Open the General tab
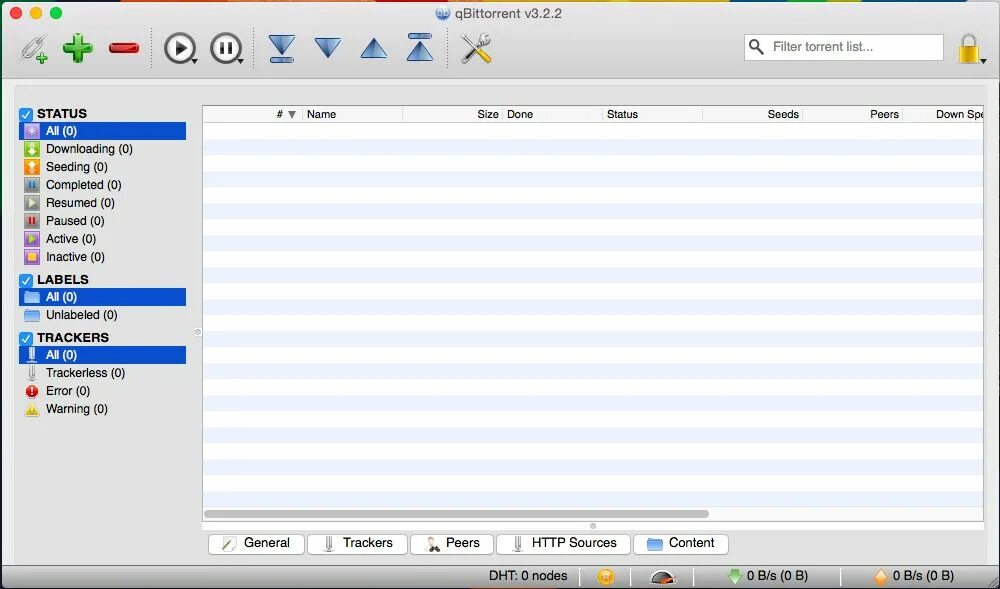 click(x=256, y=544)
